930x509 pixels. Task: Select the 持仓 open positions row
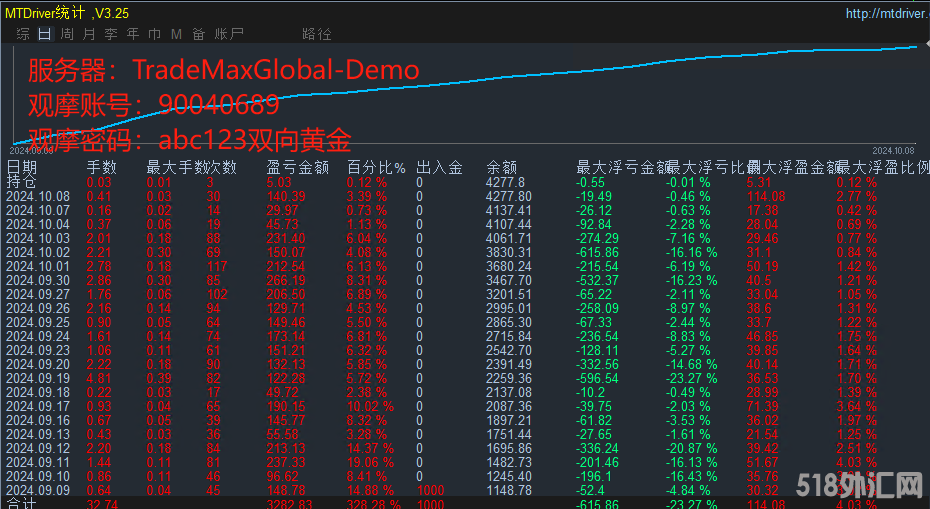pyautogui.click(x=22, y=183)
